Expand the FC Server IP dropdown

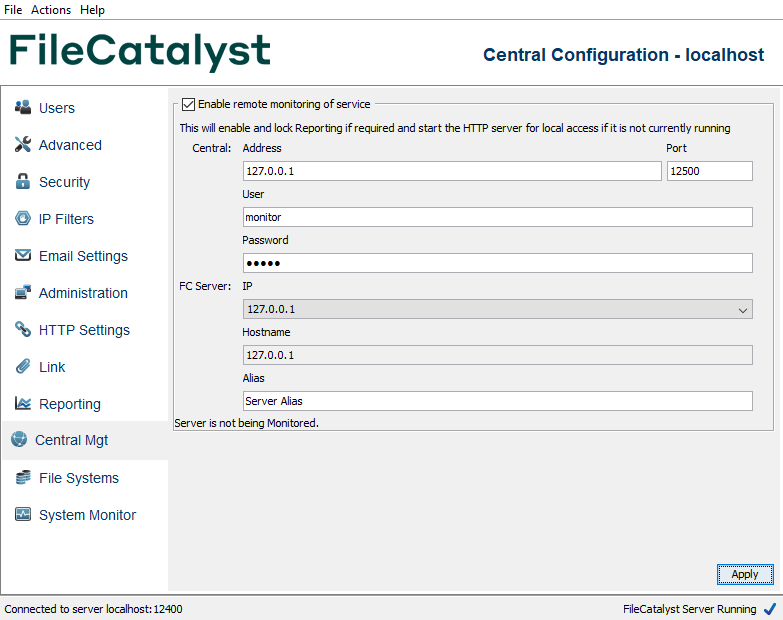743,310
